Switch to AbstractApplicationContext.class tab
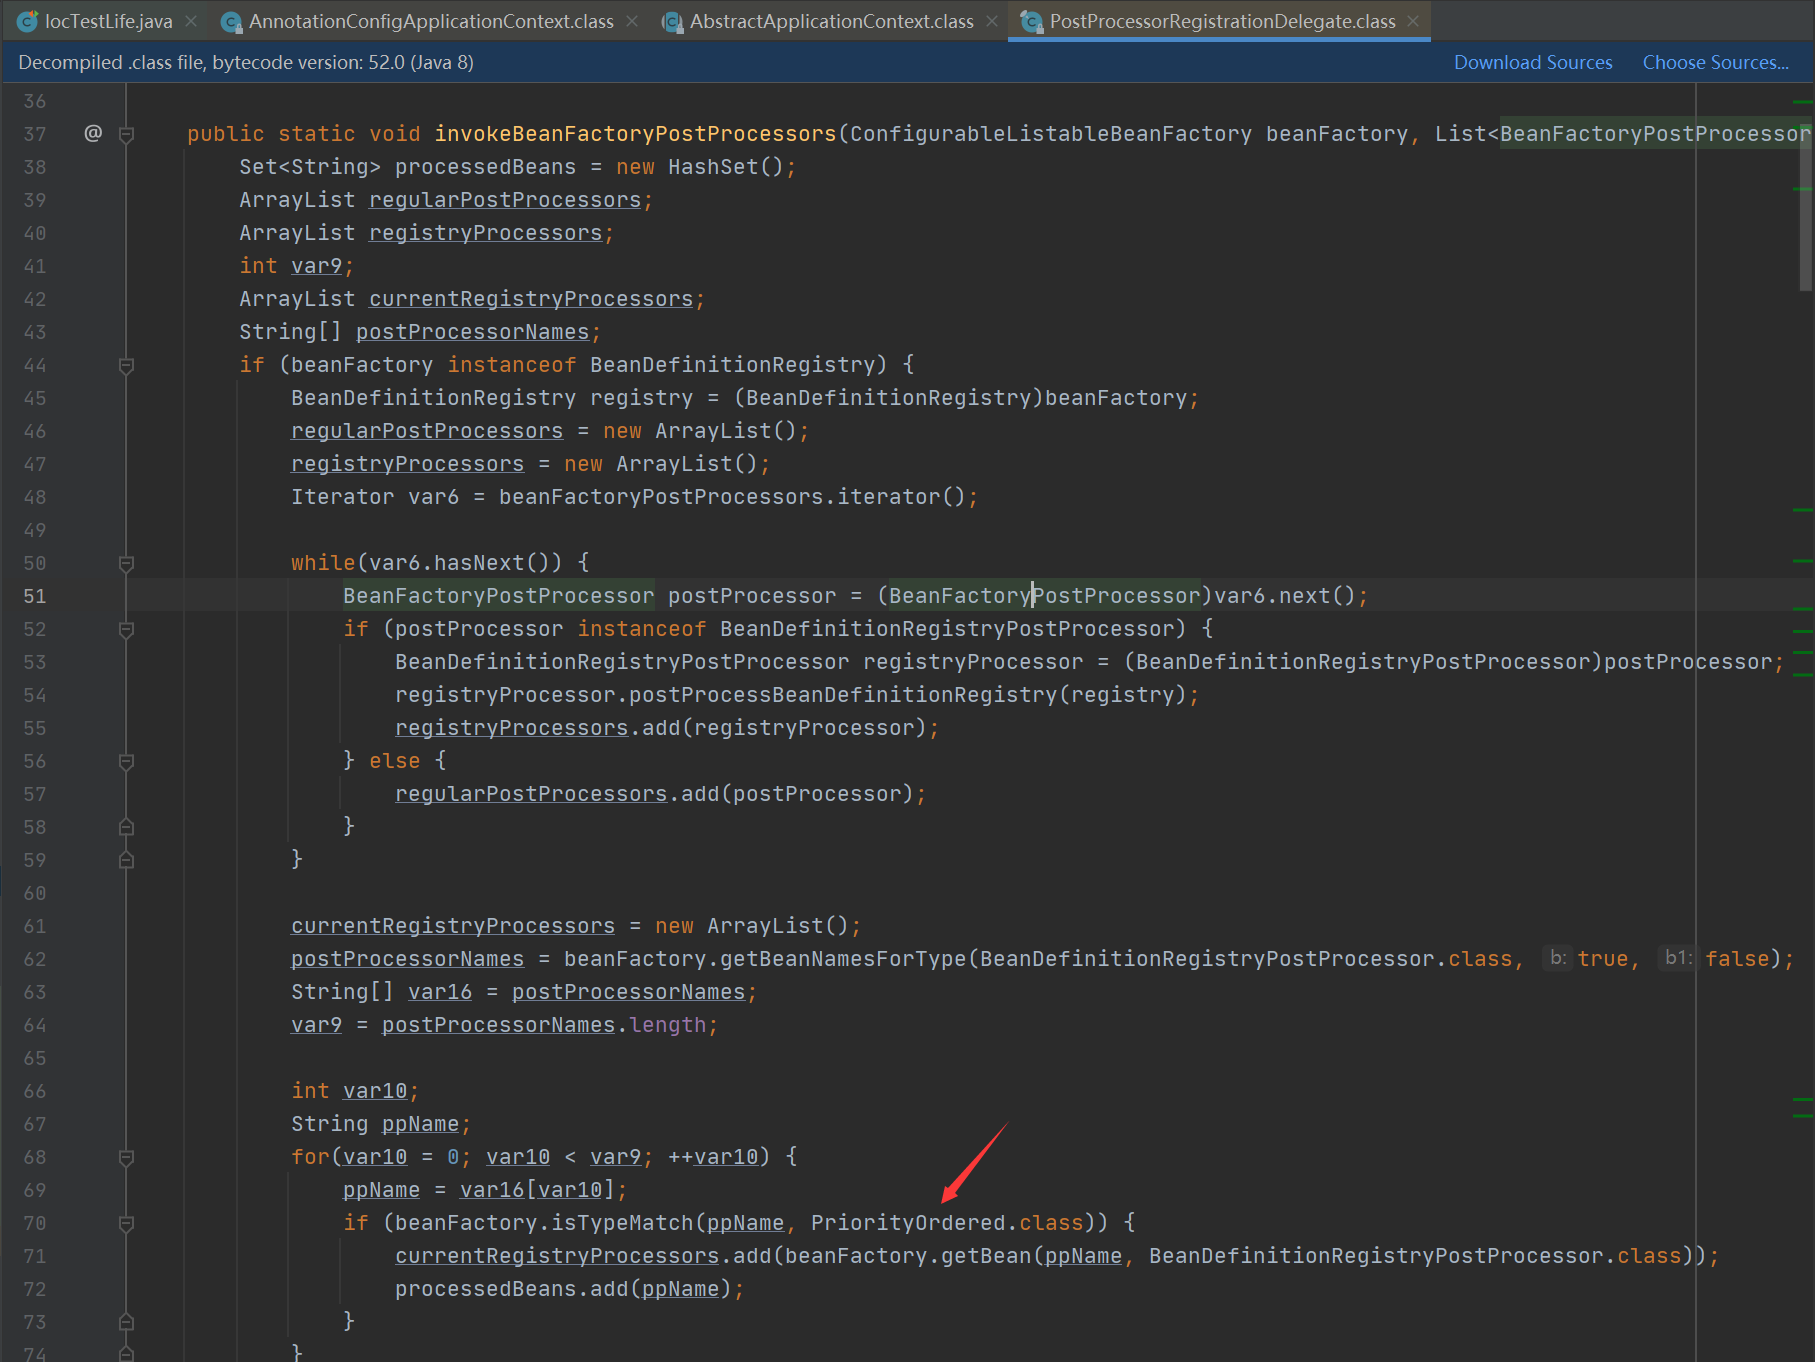1815x1362 pixels. (x=831, y=21)
